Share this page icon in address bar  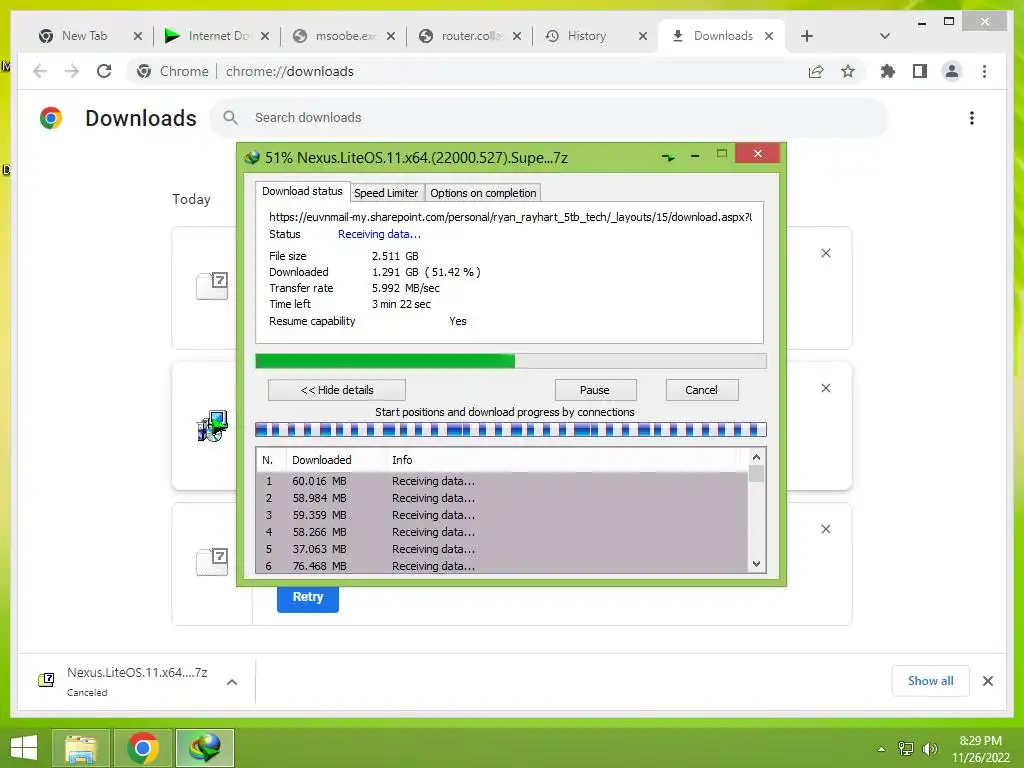point(816,71)
